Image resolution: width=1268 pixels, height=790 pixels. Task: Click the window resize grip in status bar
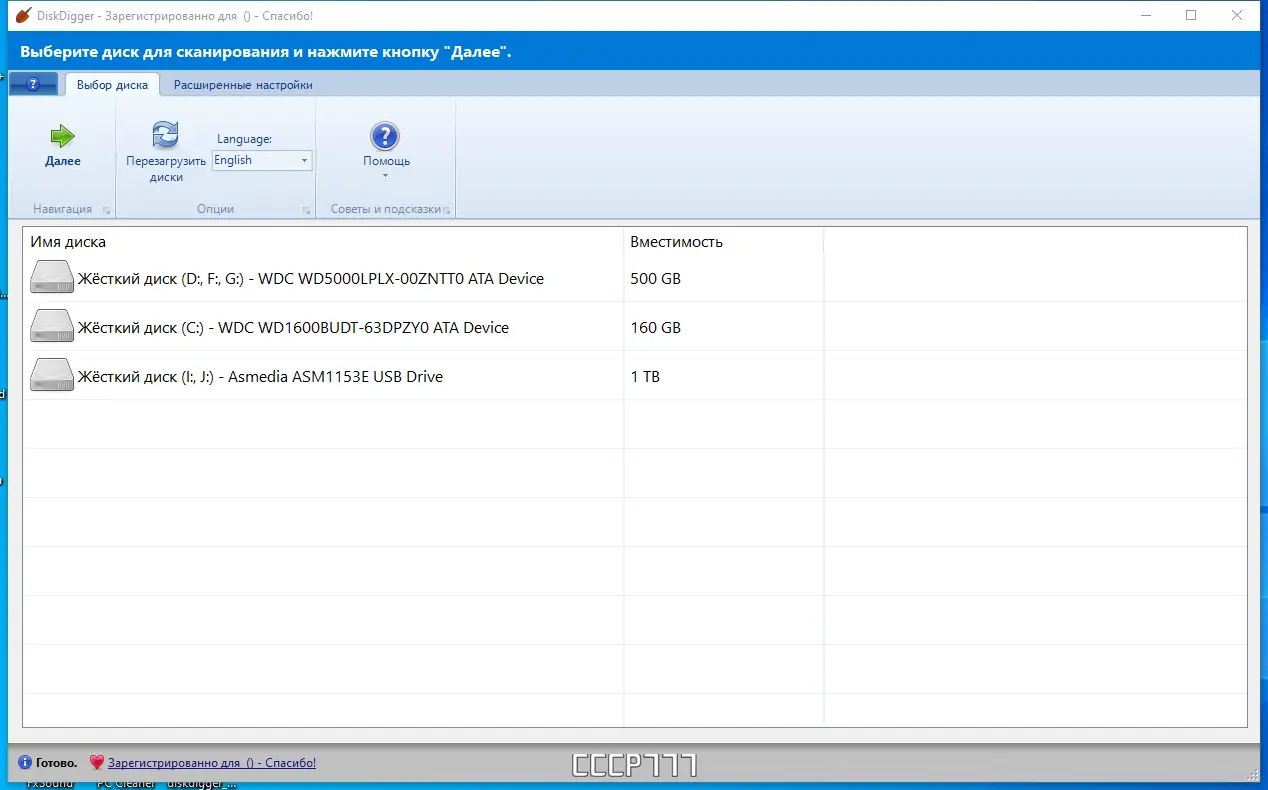pyautogui.click(x=1253, y=774)
